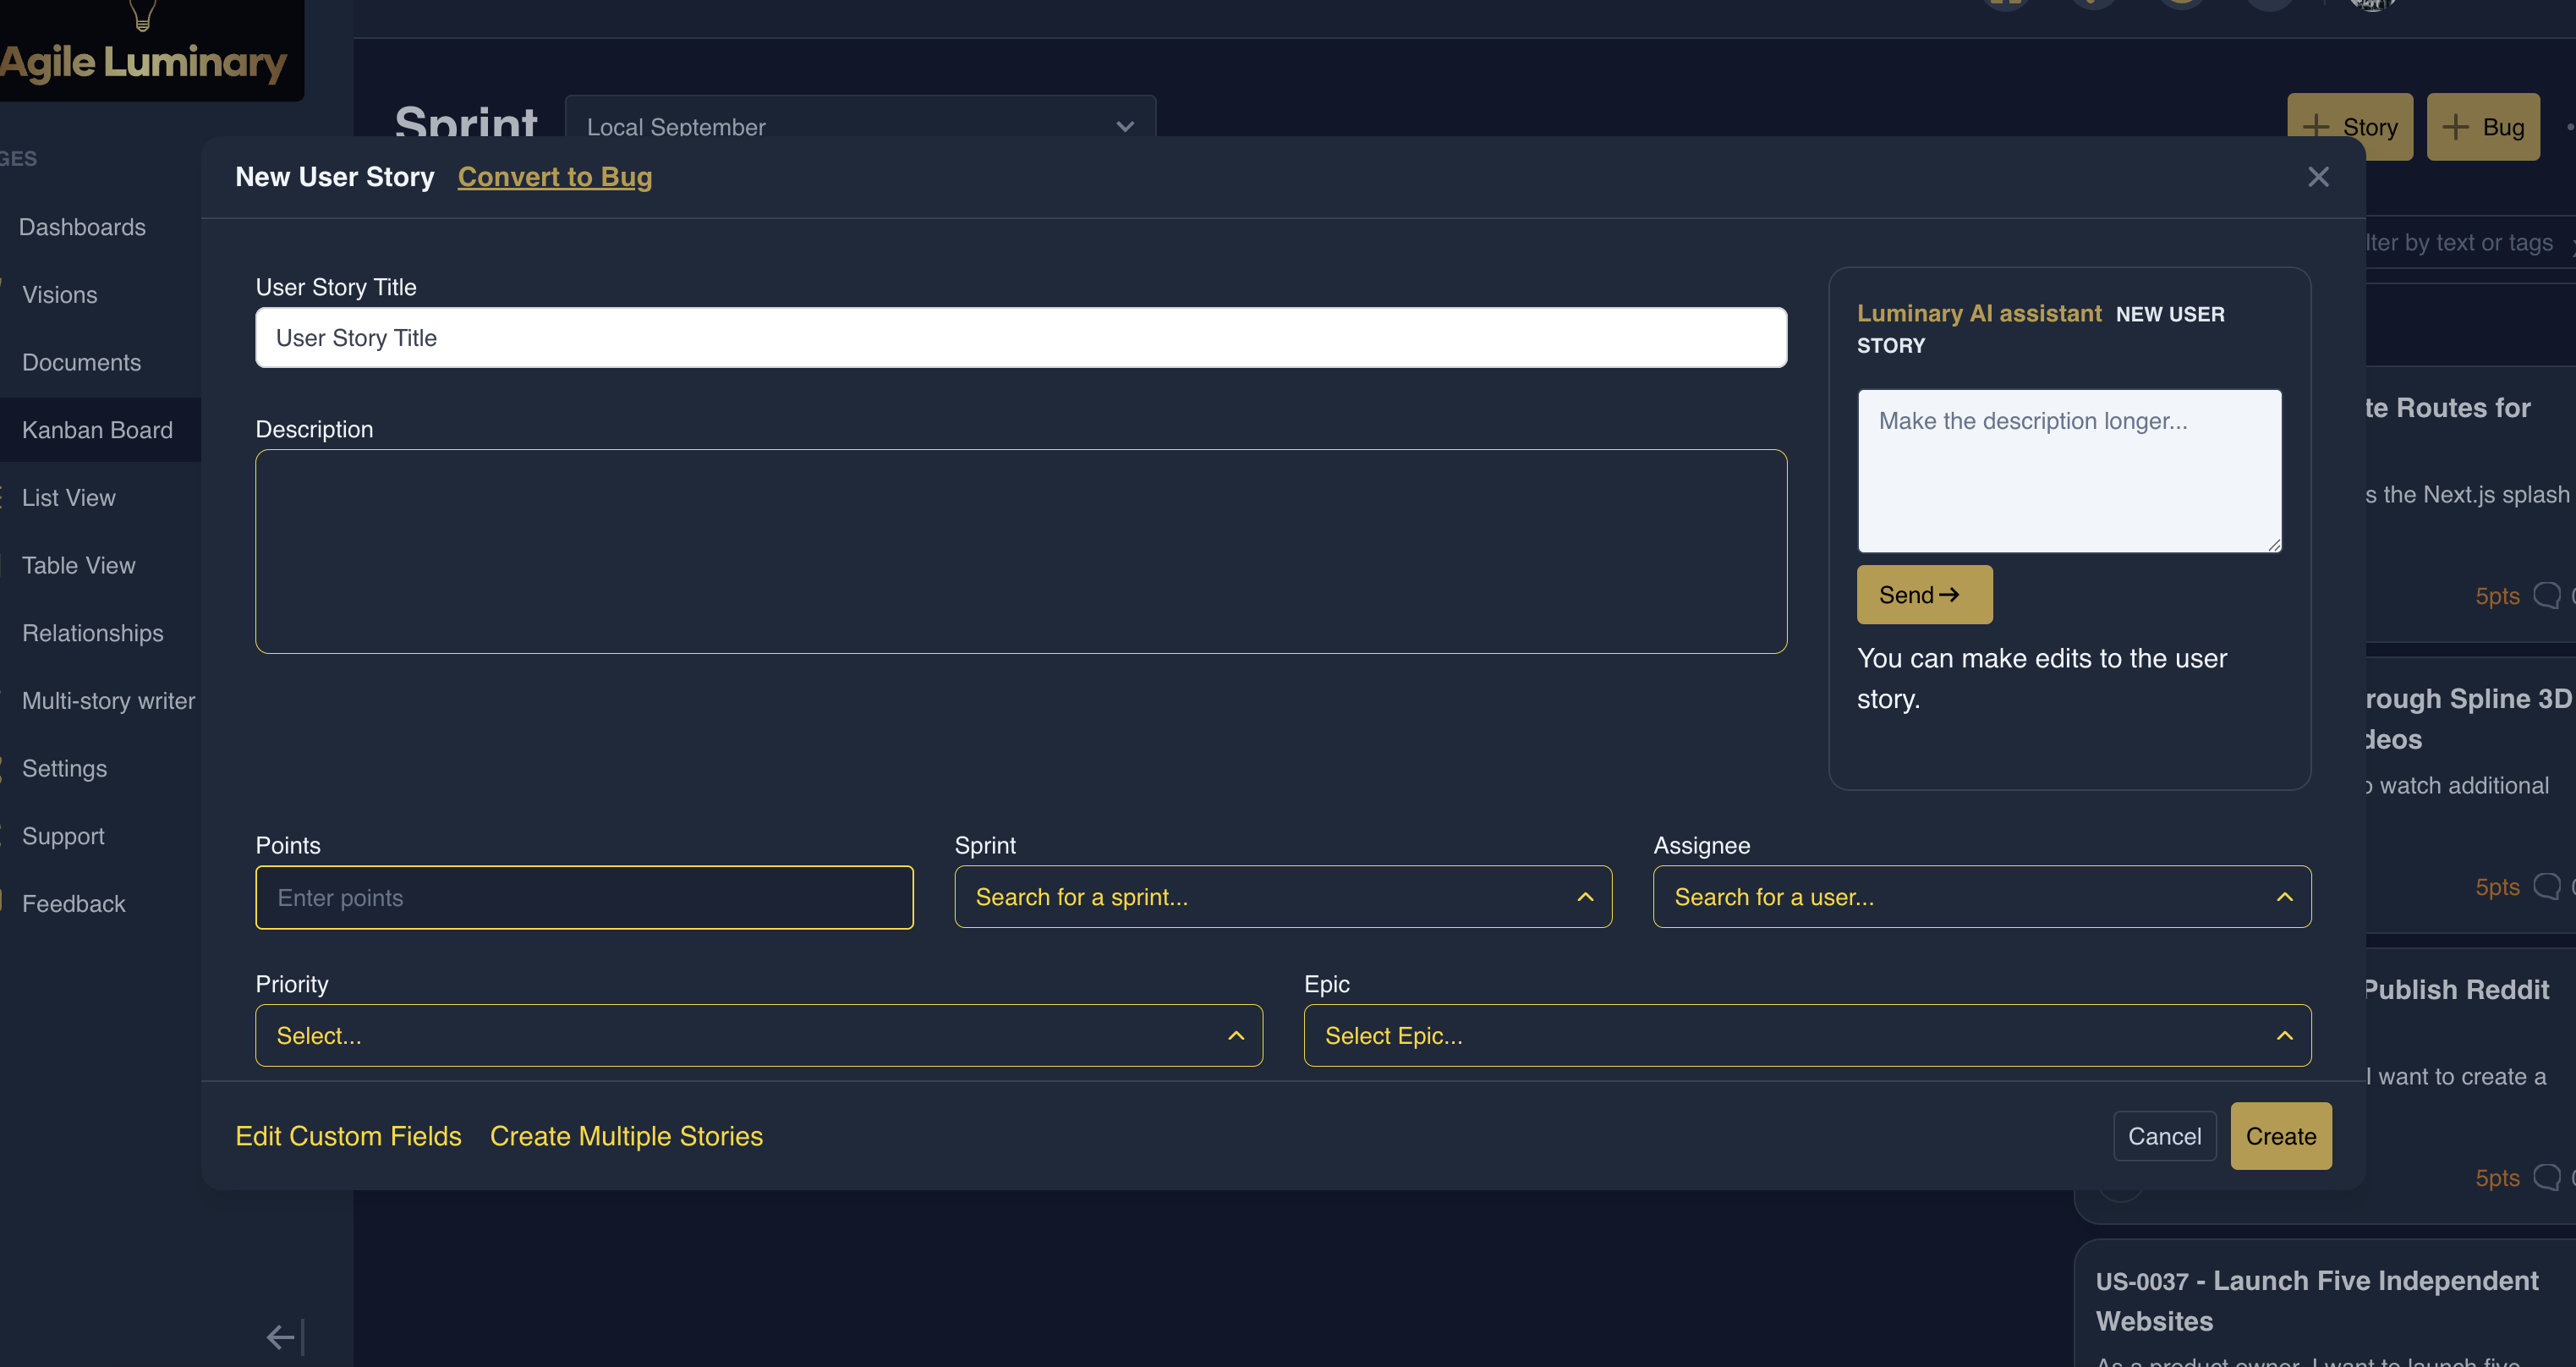This screenshot has height=1367, width=2576.
Task: Open Support page
Action: point(63,836)
